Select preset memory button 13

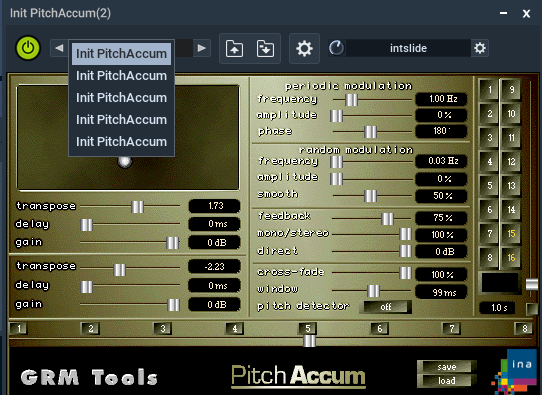click(511, 186)
